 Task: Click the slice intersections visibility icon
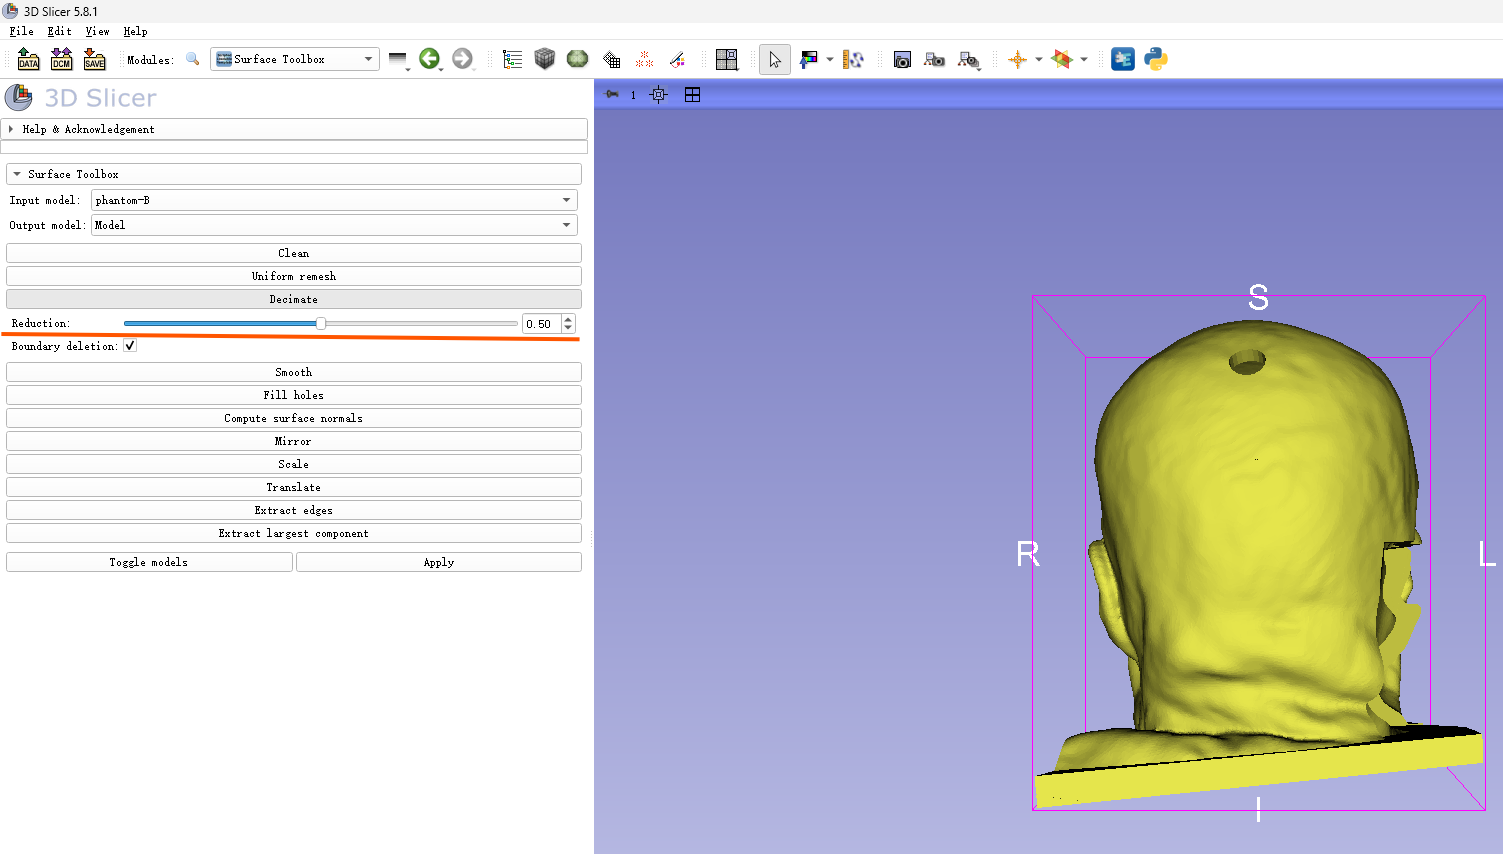point(1062,60)
